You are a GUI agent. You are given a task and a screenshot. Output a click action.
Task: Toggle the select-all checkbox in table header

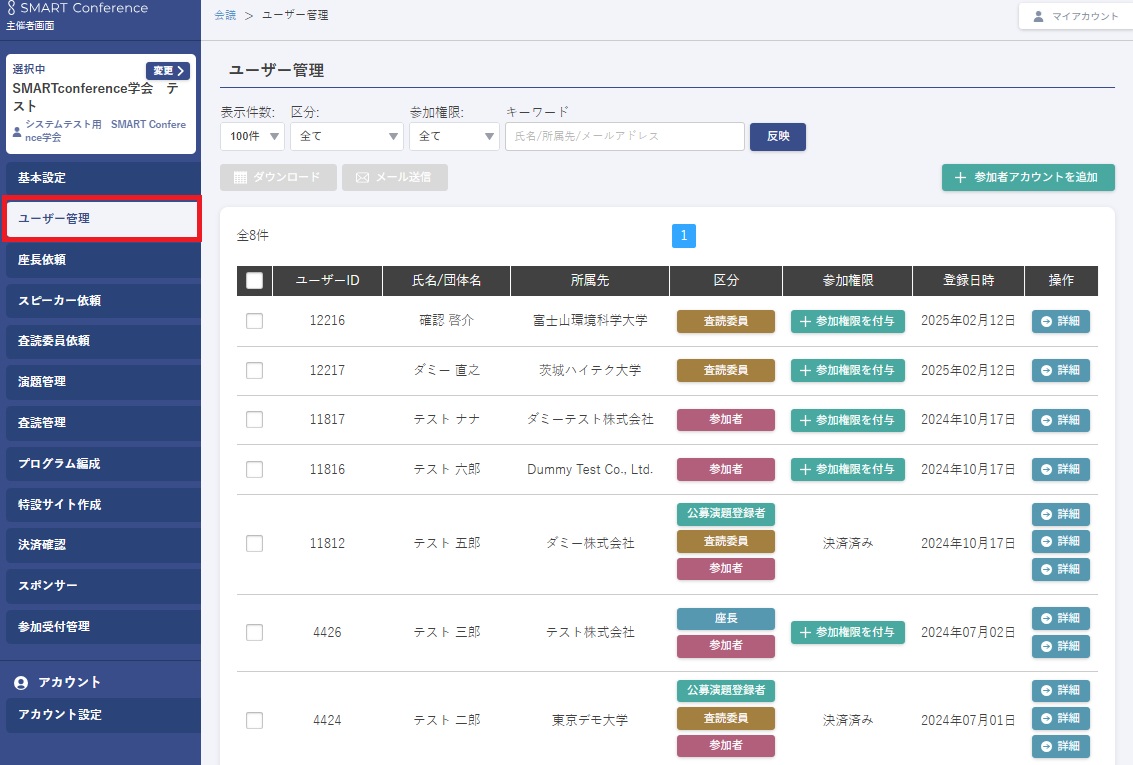click(x=254, y=280)
